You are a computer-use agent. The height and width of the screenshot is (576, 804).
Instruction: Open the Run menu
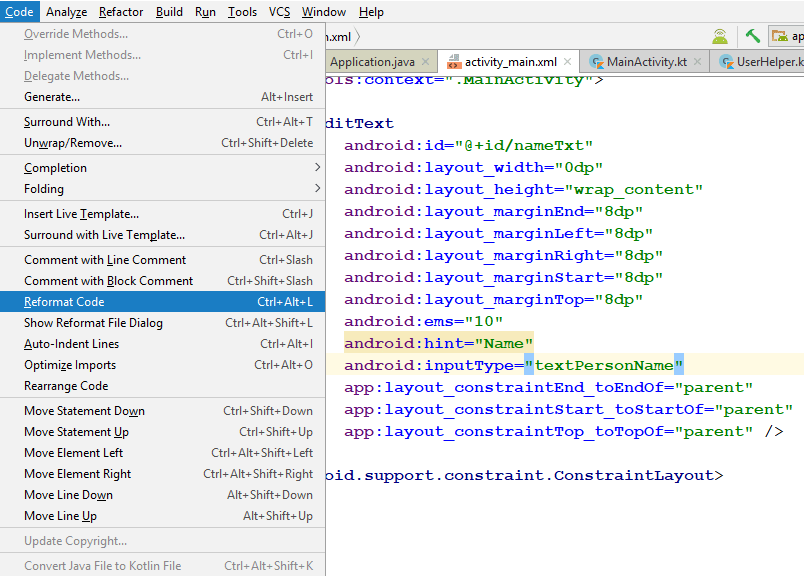(x=205, y=12)
